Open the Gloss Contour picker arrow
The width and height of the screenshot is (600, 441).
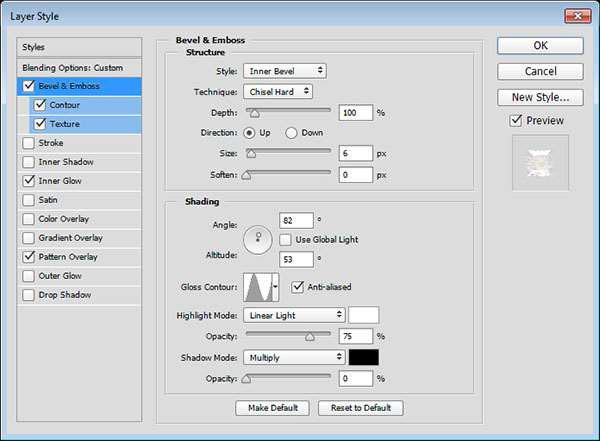pyautogui.click(x=276, y=287)
